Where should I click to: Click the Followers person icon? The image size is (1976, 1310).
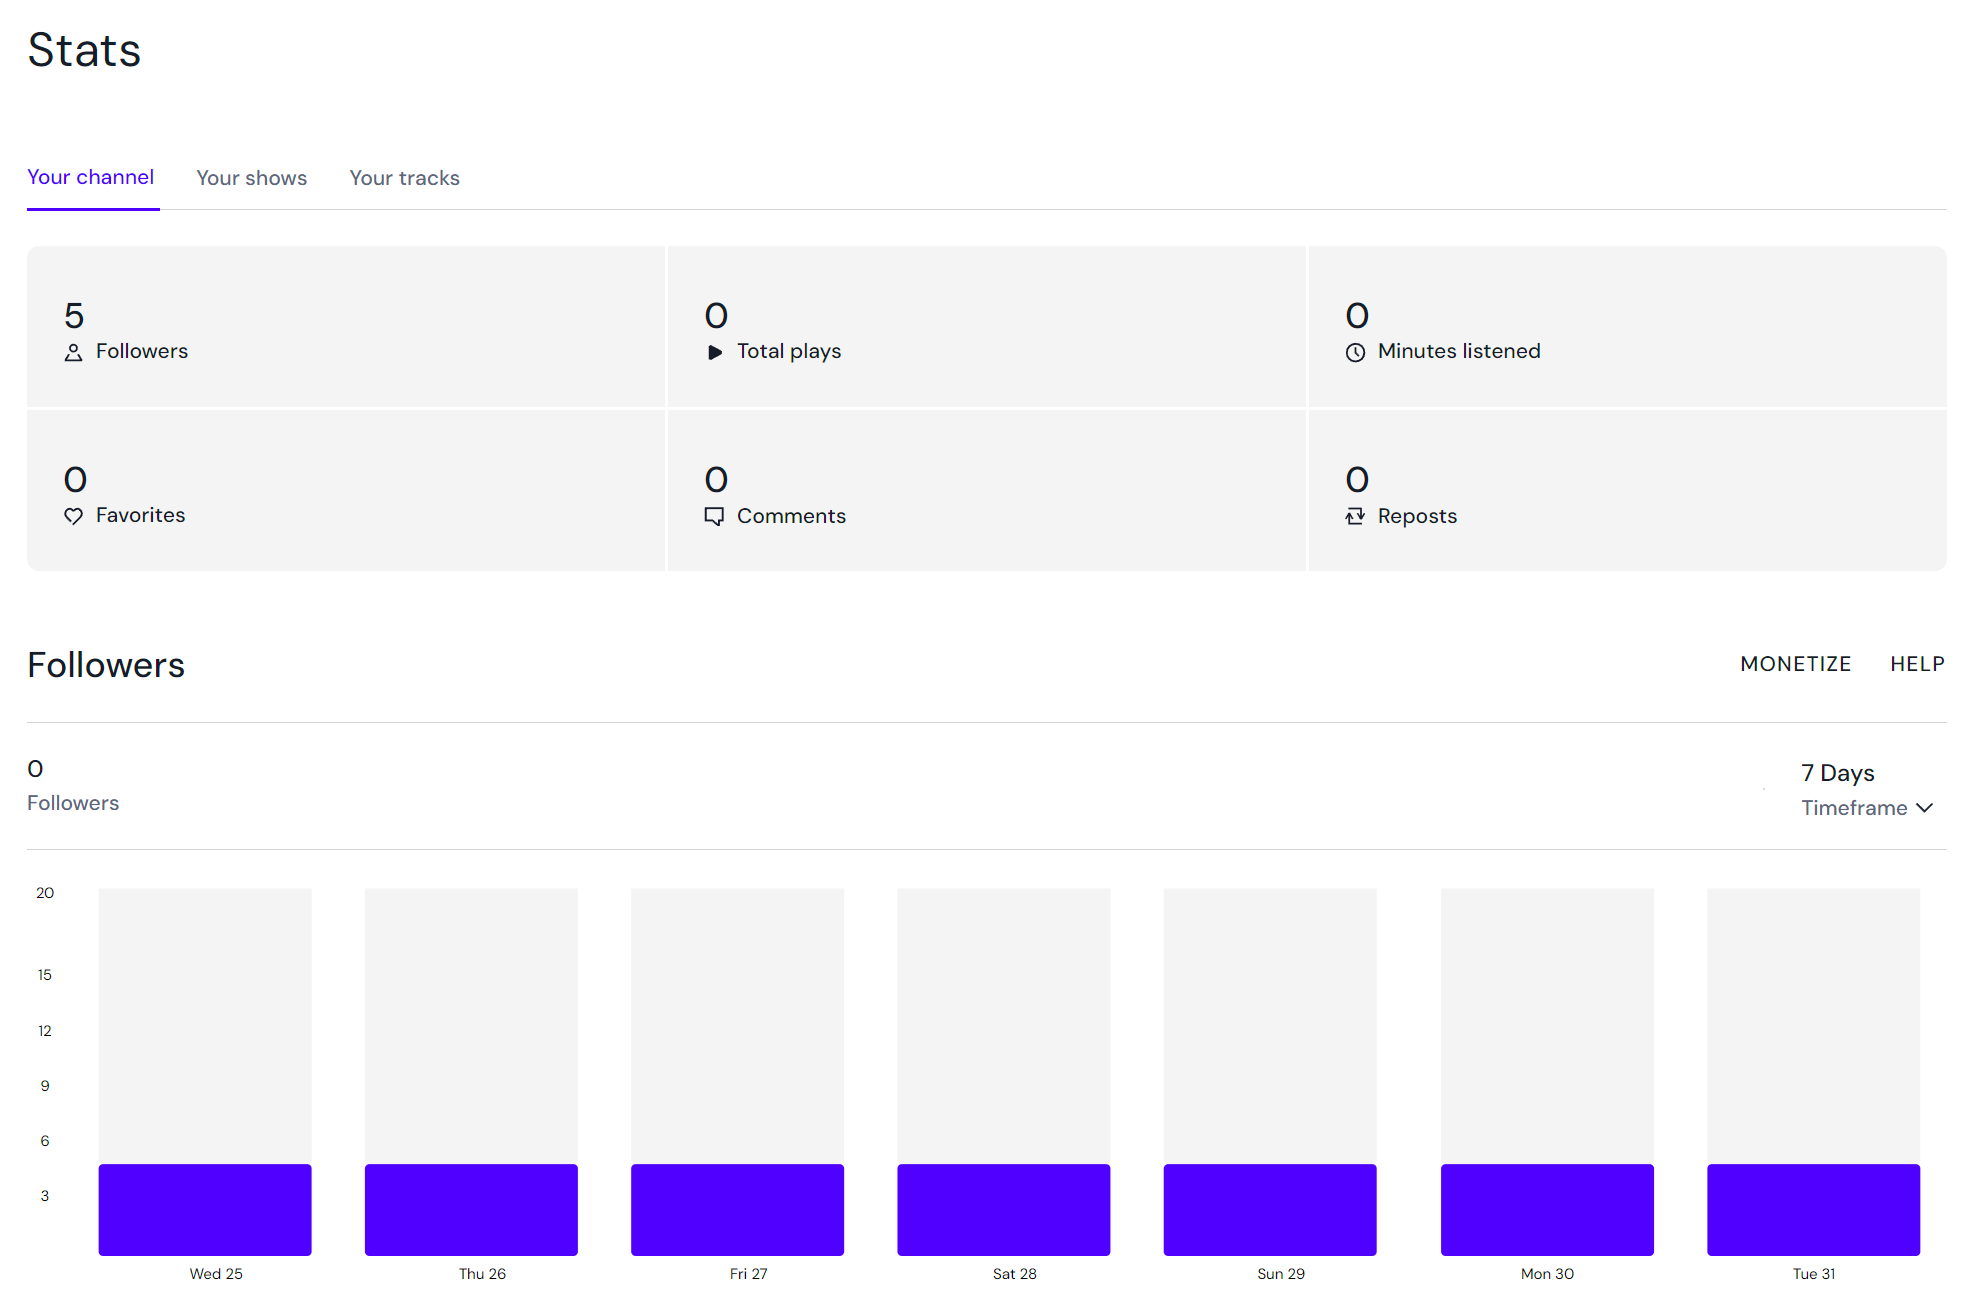point(73,352)
